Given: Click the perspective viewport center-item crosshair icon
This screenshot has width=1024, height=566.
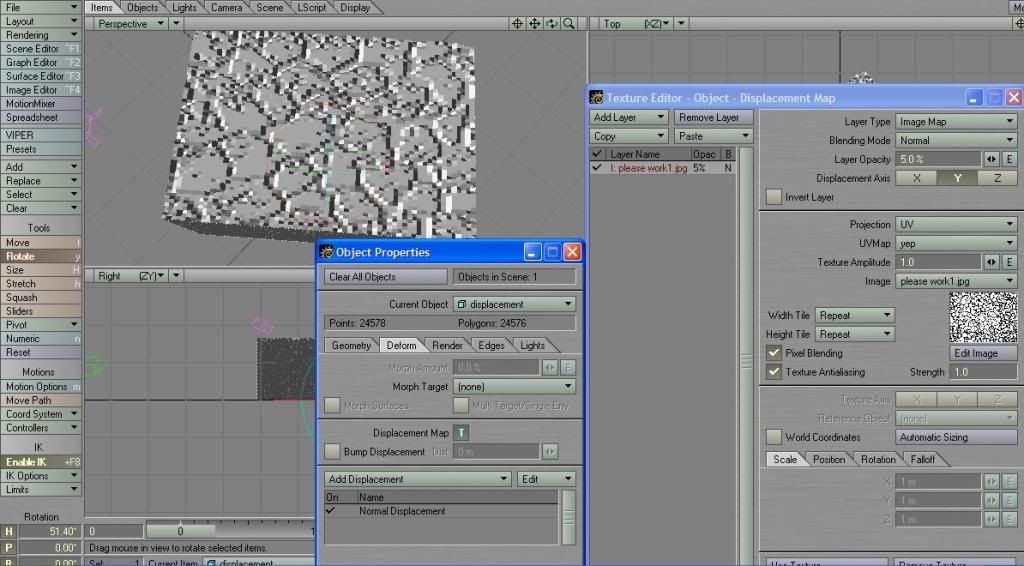Looking at the screenshot, I should [x=517, y=23].
